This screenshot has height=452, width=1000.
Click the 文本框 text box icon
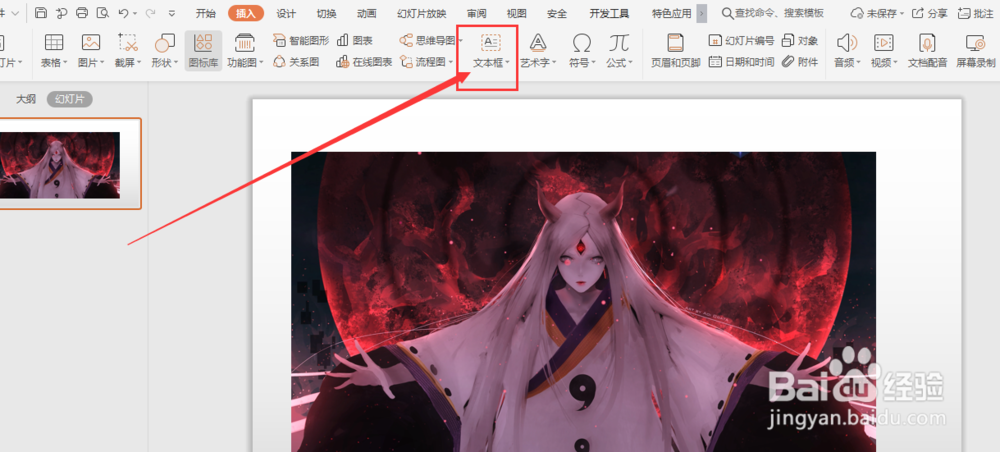tap(490, 43)
